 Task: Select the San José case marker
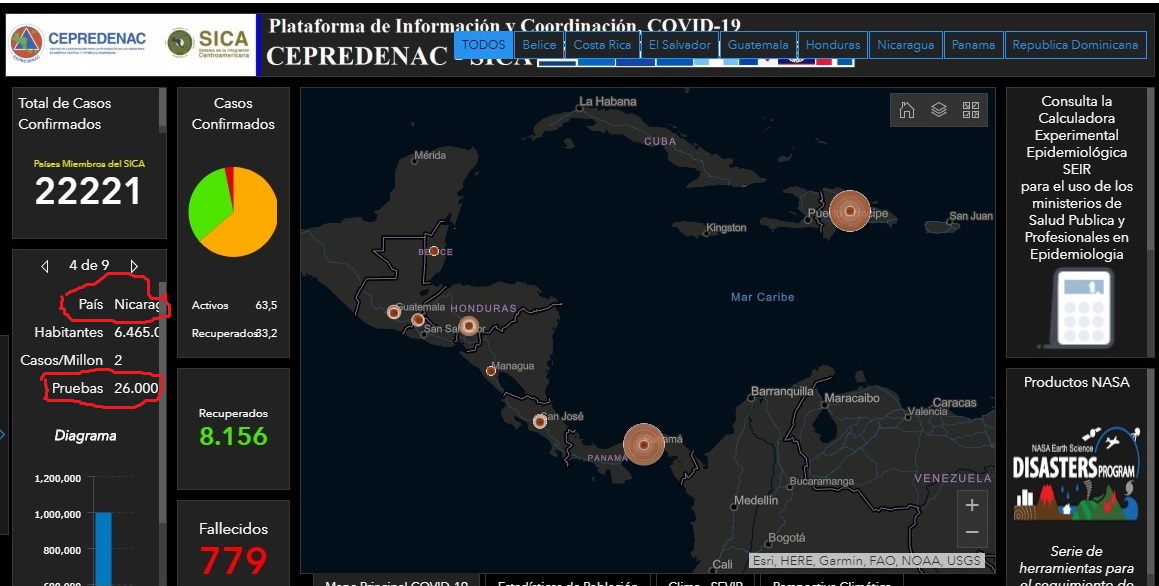pos(540,421)
